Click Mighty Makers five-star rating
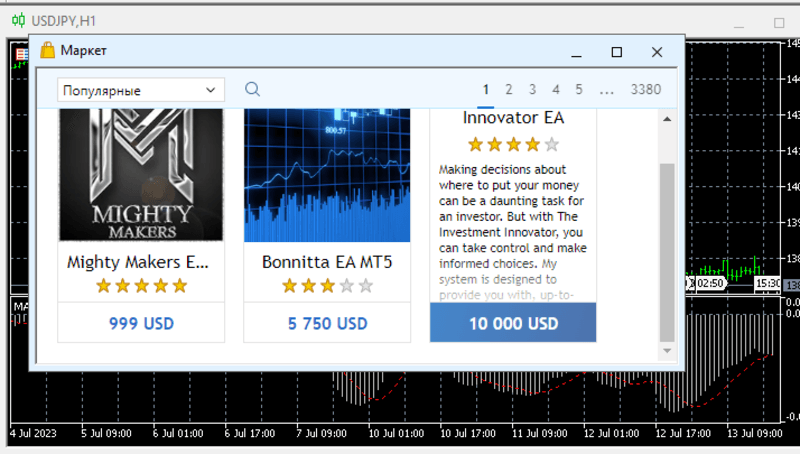800x454 pixels. [x=141, y=286]
